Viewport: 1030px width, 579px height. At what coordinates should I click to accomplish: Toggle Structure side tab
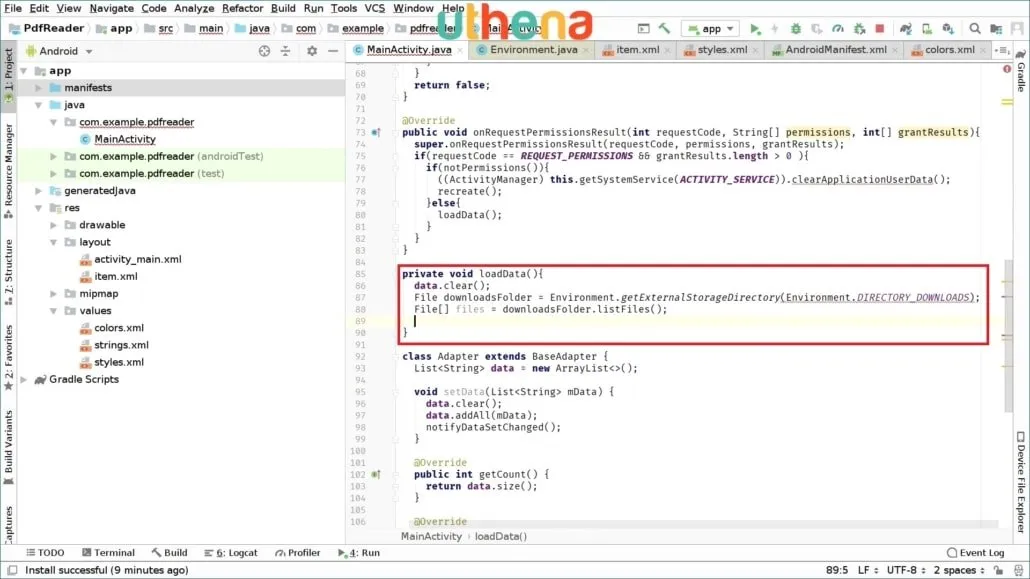9,272
